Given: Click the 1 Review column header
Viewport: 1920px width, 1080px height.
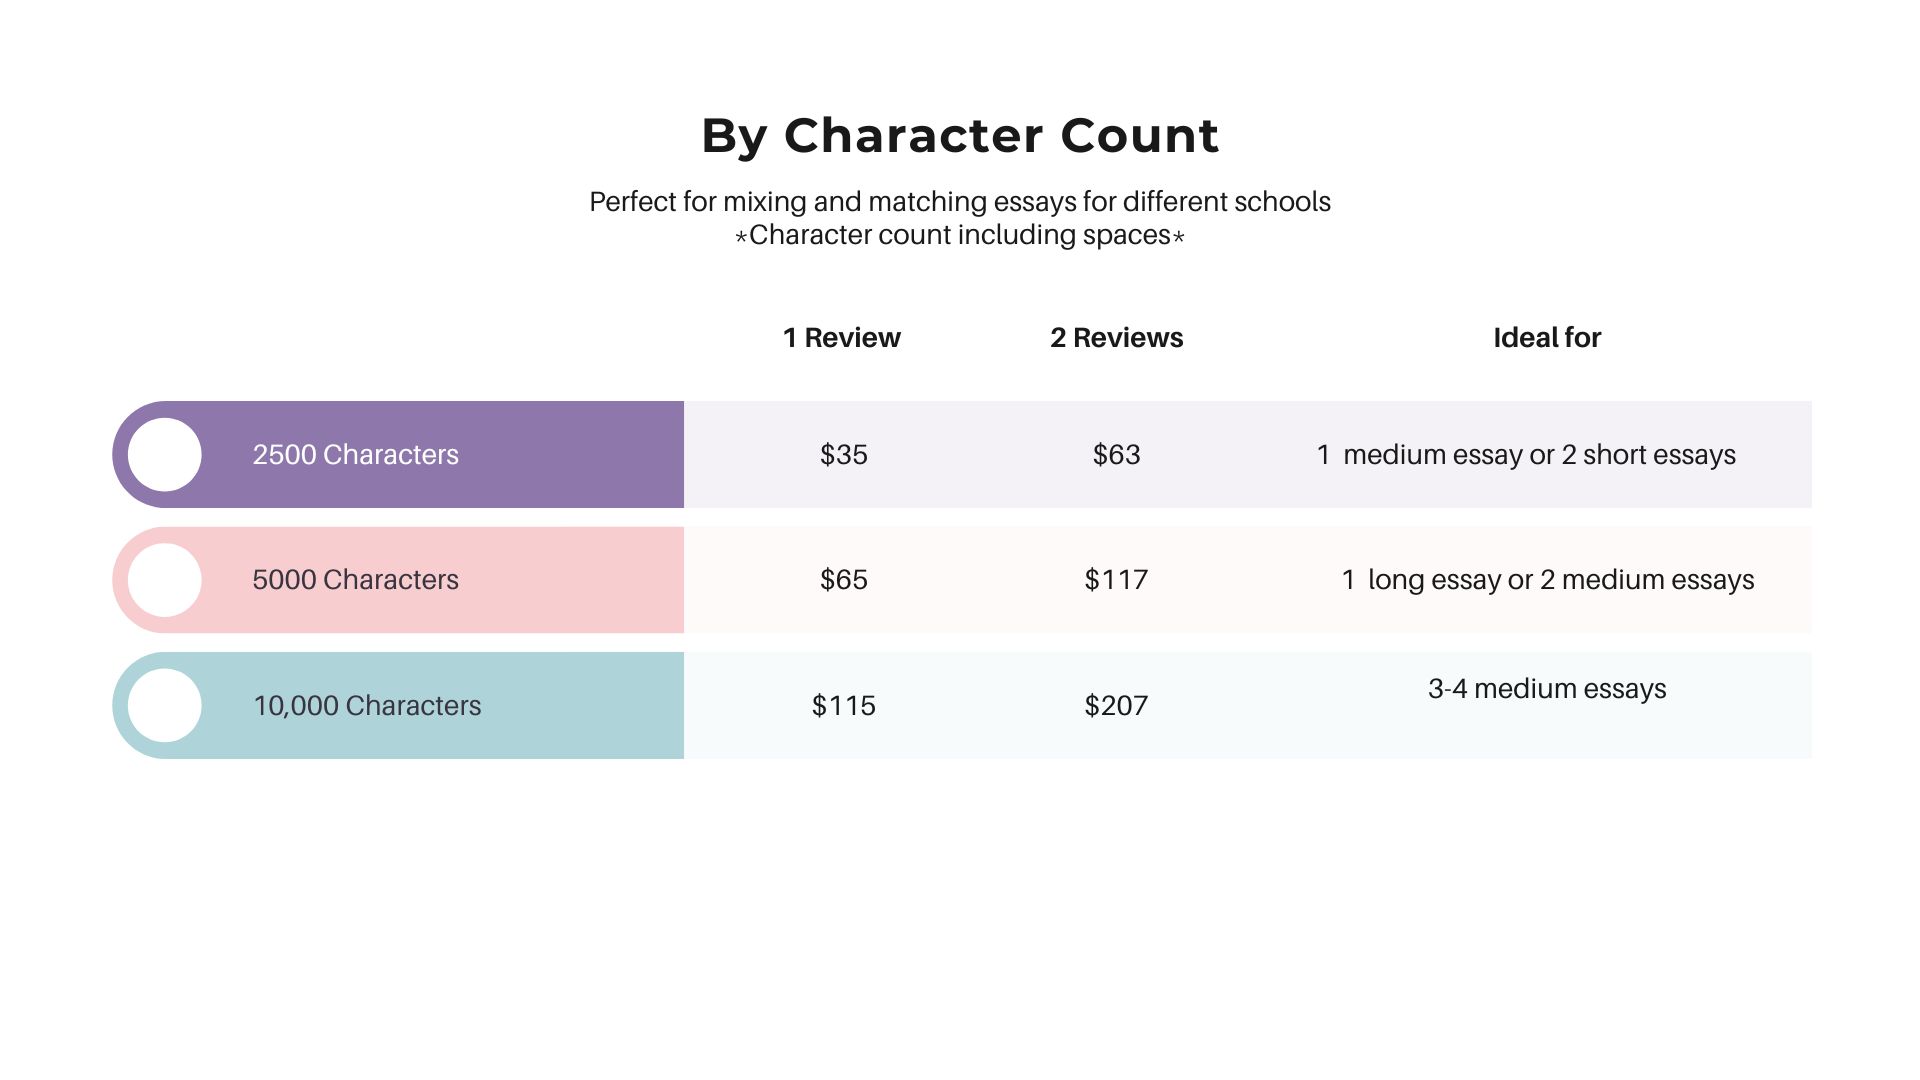Looking at the screenshot, I should coord(842,338).
